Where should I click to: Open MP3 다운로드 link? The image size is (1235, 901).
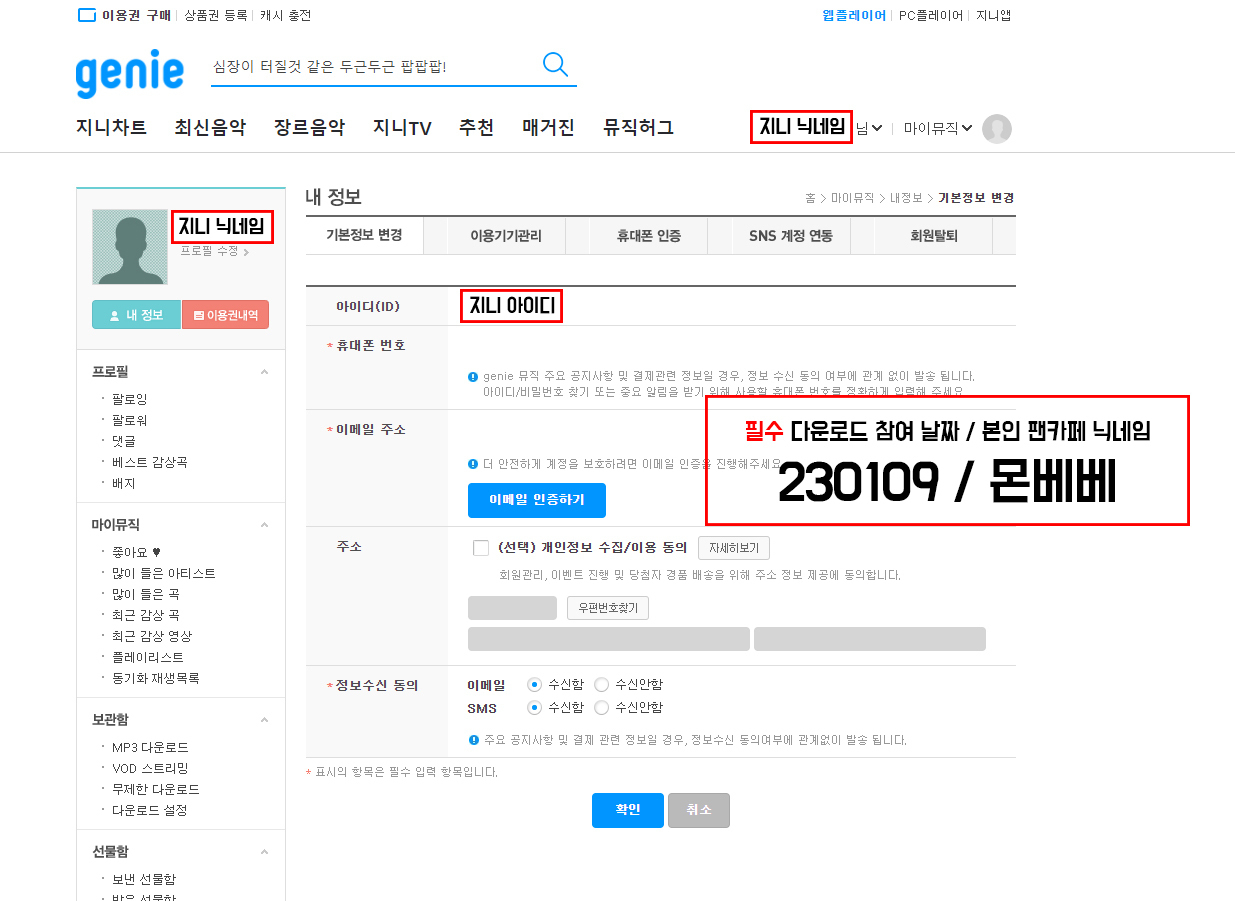[150, 747]
